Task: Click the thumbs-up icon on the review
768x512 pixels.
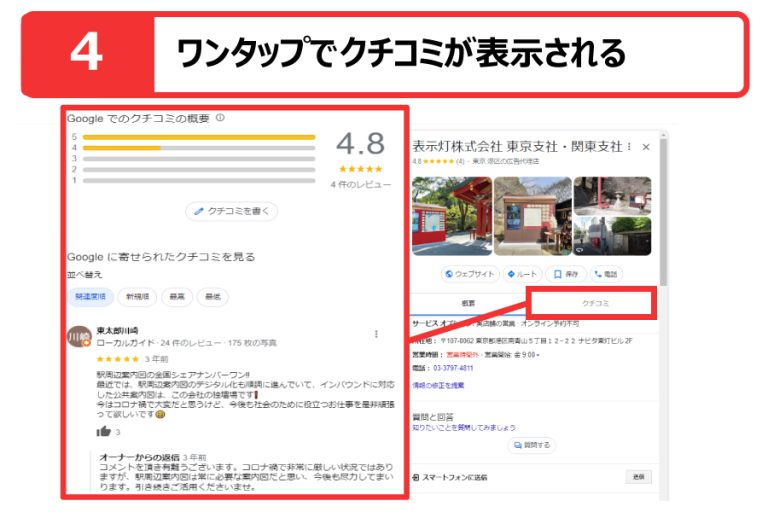Action: click(x=103, y=431)
